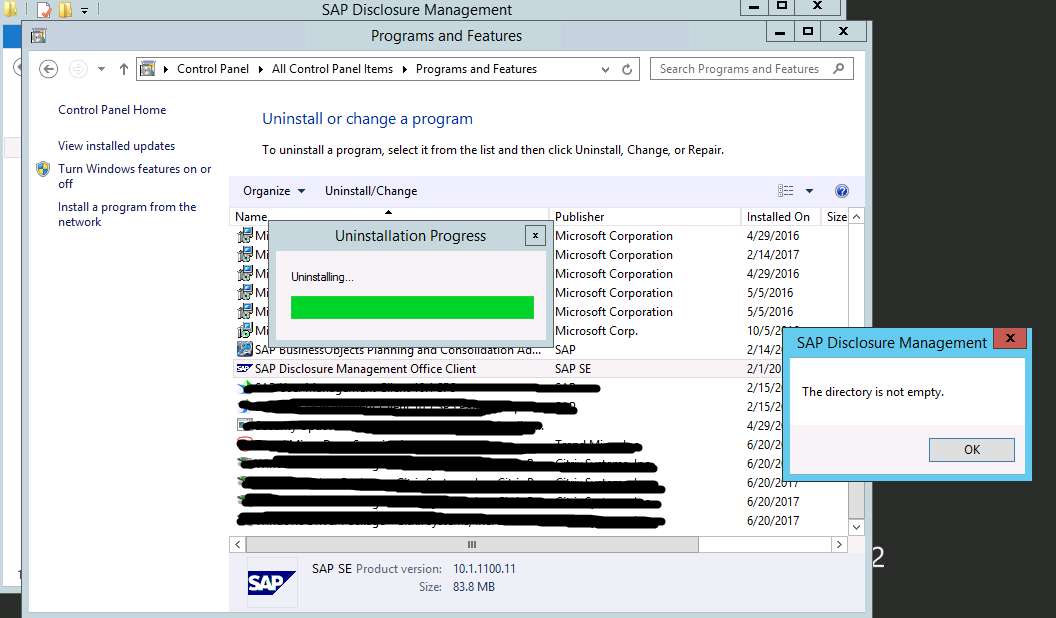Click the horizontal scroll left arrow
The width and height of the screenshot is (1056, 618).
click(237, 544)
